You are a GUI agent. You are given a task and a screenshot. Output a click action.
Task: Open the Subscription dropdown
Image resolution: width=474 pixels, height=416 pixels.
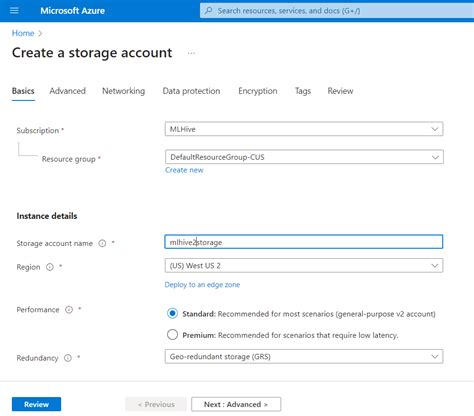(304, 129)
